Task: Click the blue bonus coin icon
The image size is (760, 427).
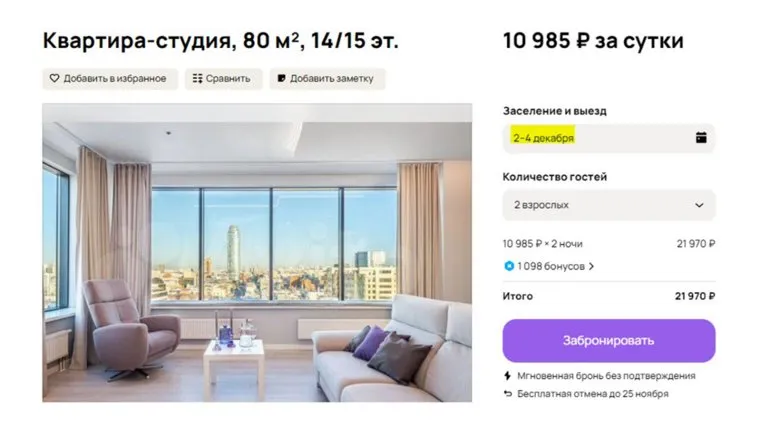Action: [509, 267]
